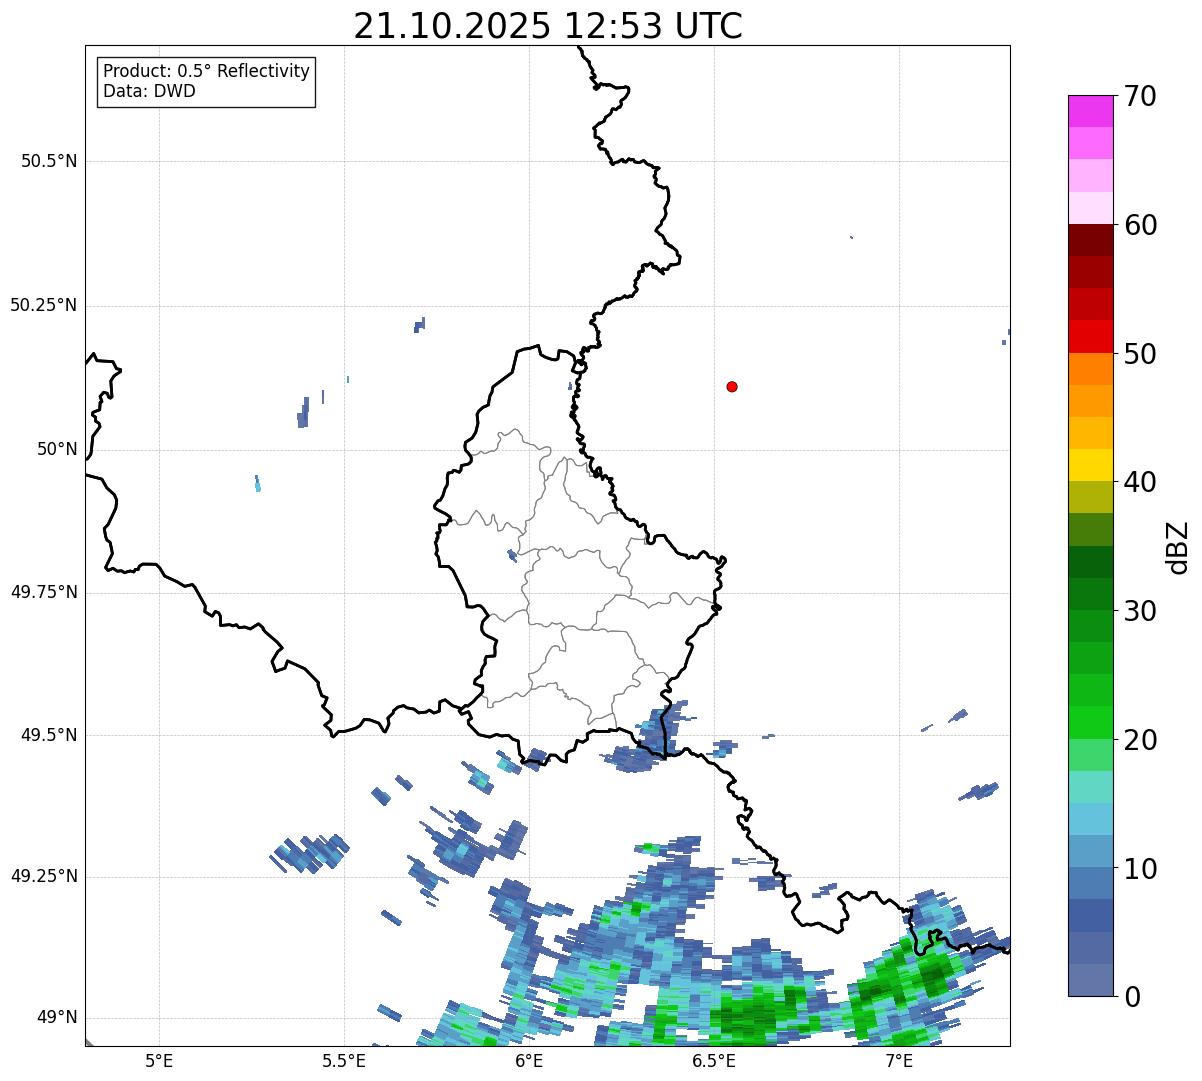Click the cyan swatch above 10
Image resolution: width=1202 pixels, height=1081 pixels.
1090,819
